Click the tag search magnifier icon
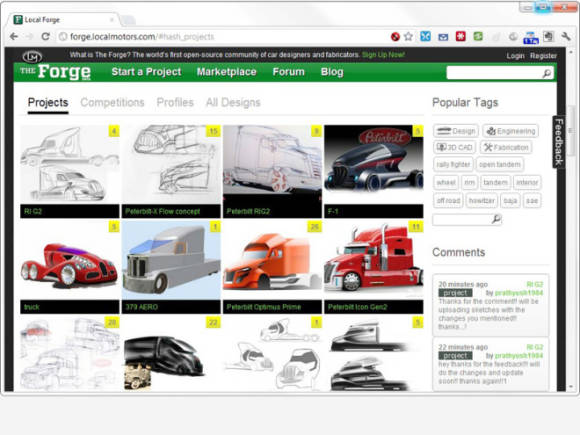This screenshot has width=580, height=435. pyautogui.click(x=496, y=219)
